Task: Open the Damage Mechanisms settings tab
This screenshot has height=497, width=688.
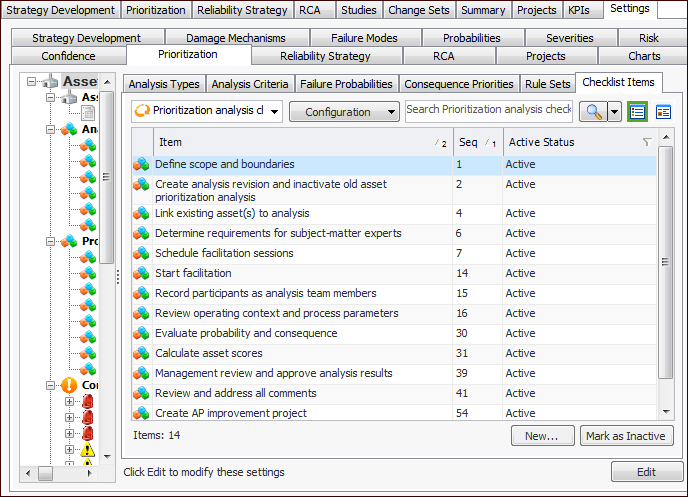Action: click(236, 38)
